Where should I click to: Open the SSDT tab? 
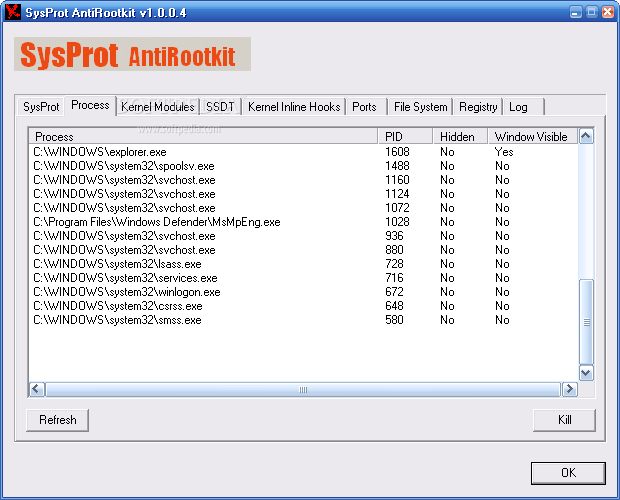(220, 107)
